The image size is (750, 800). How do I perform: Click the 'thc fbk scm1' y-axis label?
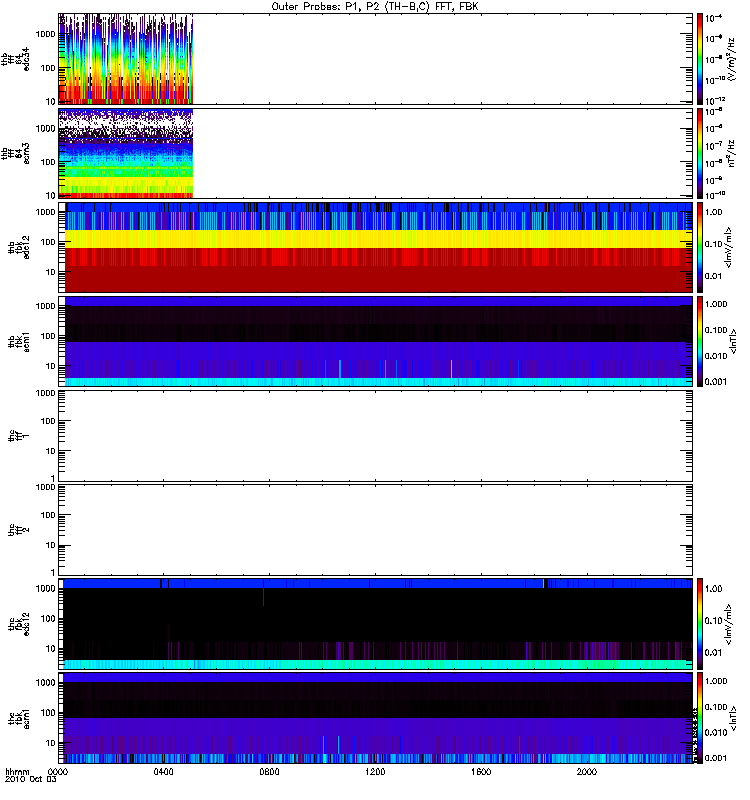pos(19,718)
